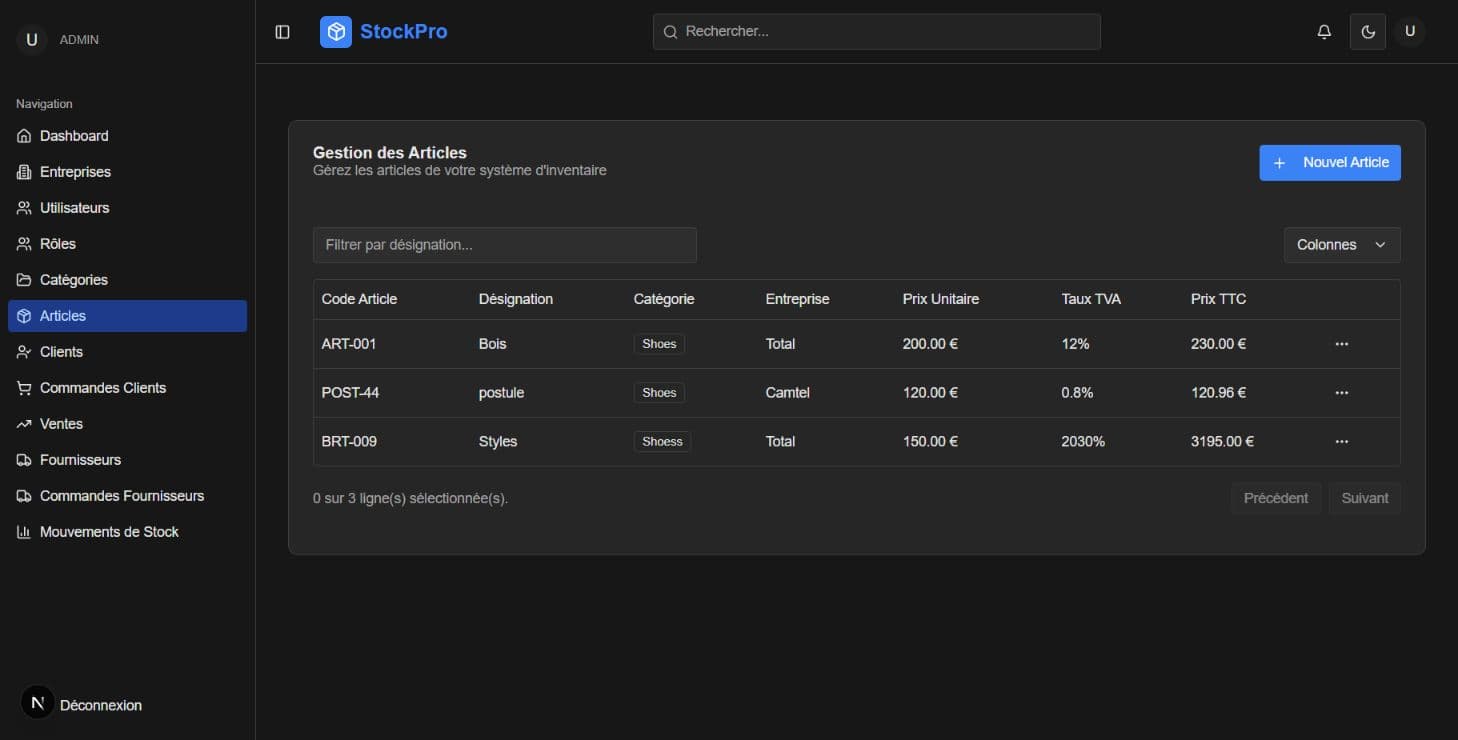Click the 120.96 € price cell
Screen dimensions: 1458x740
(1218, 393)
